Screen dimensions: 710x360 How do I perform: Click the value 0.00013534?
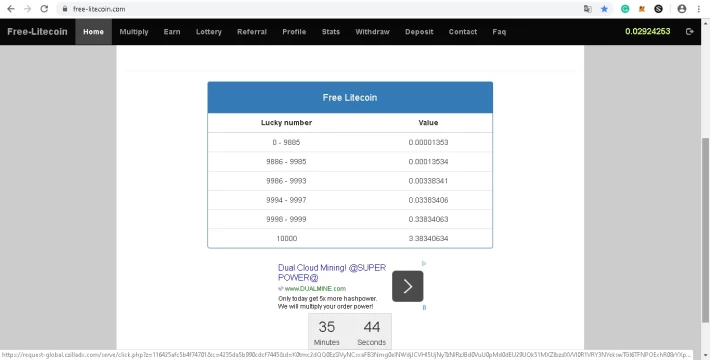[428, 162]
